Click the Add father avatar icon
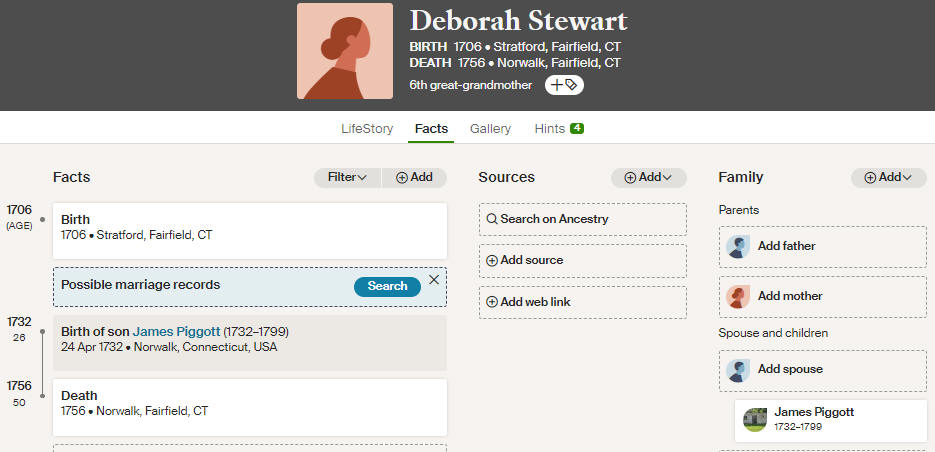Image resolution: width=935 pixels, height=452 pixels. [x=738, y=246]
